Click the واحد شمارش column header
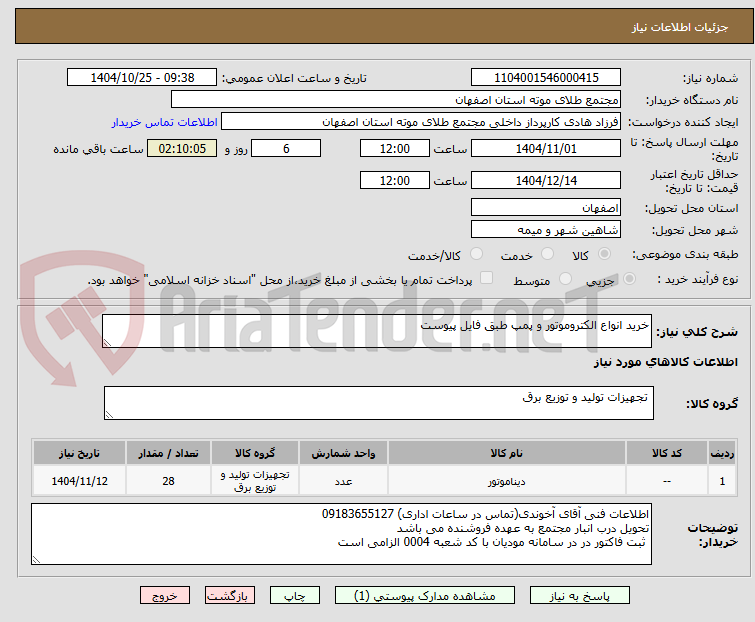Viewport: 755px width, 622px height. coord(343,453)
